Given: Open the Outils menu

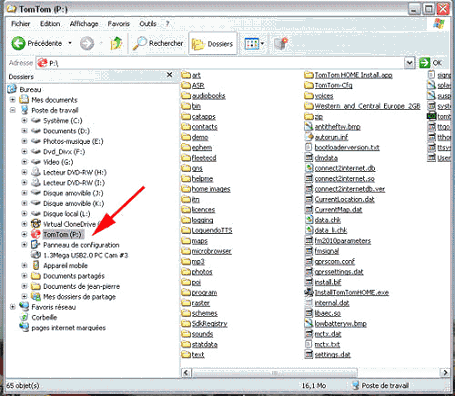Looking at the screenshot, I should (148, 24).
